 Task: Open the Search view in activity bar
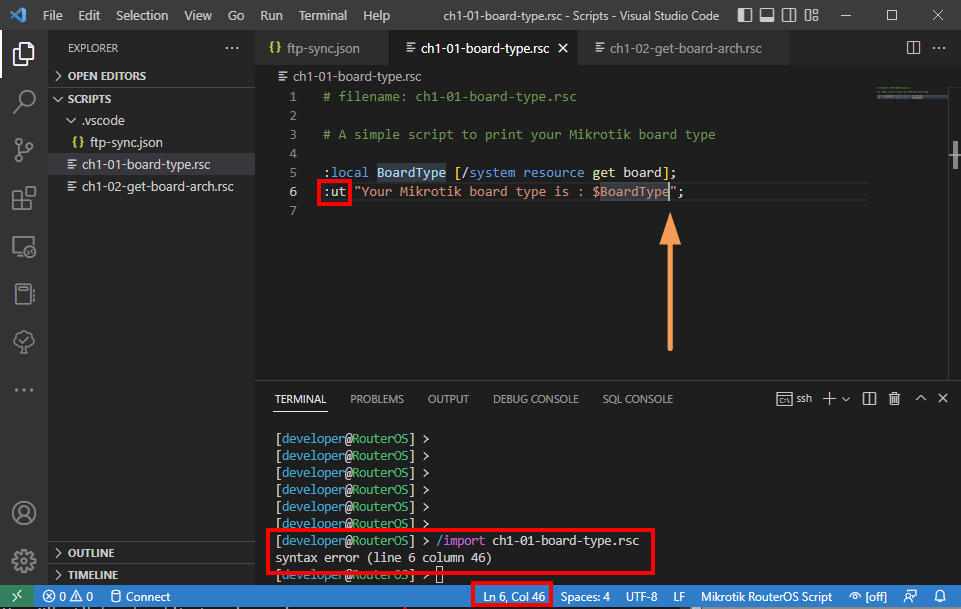coord(24,102)
